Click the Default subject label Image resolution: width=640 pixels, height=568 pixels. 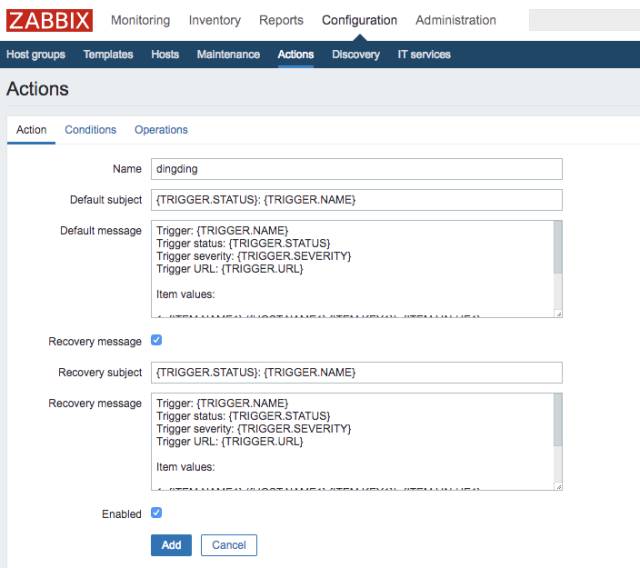[106, 200]
